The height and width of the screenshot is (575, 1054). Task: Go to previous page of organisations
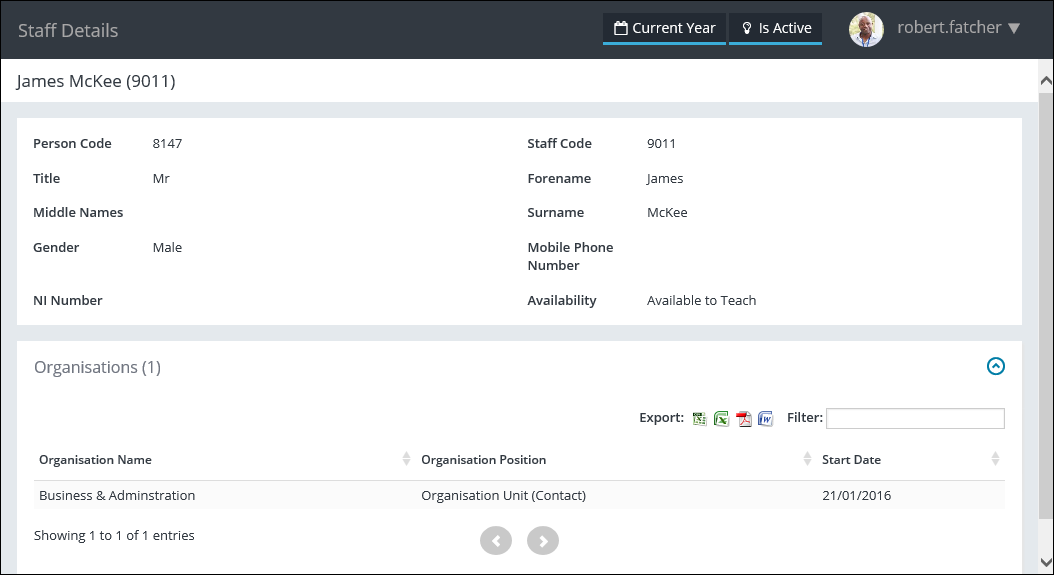[496, 541]
